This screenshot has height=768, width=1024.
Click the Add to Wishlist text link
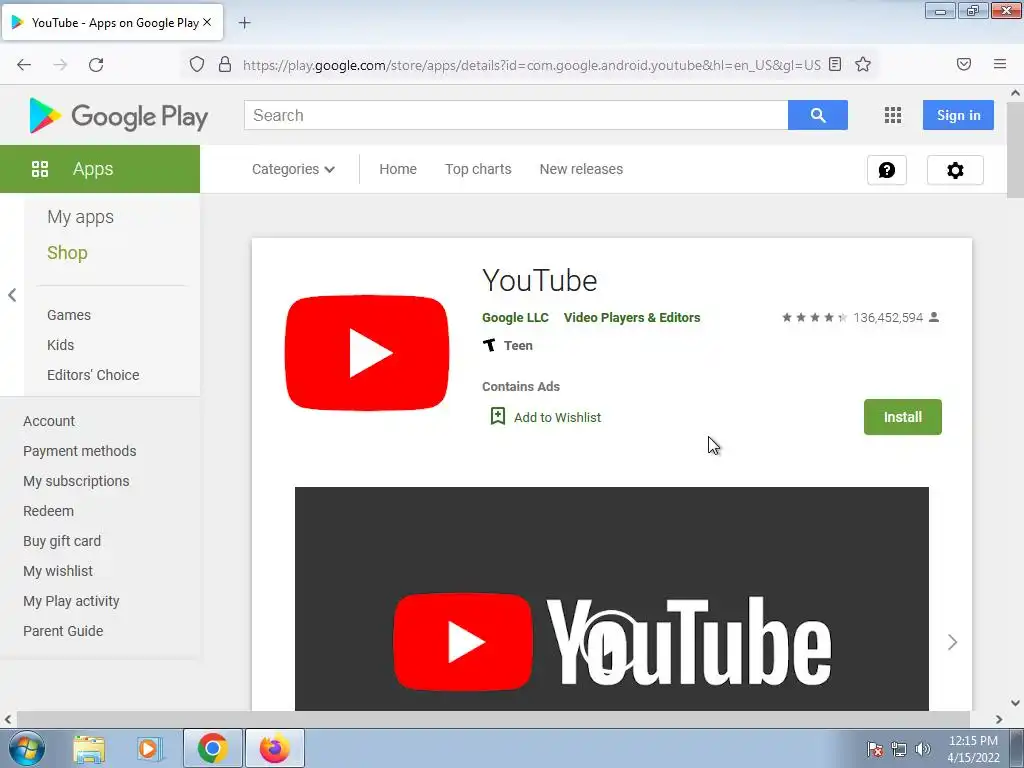(557, 417)
